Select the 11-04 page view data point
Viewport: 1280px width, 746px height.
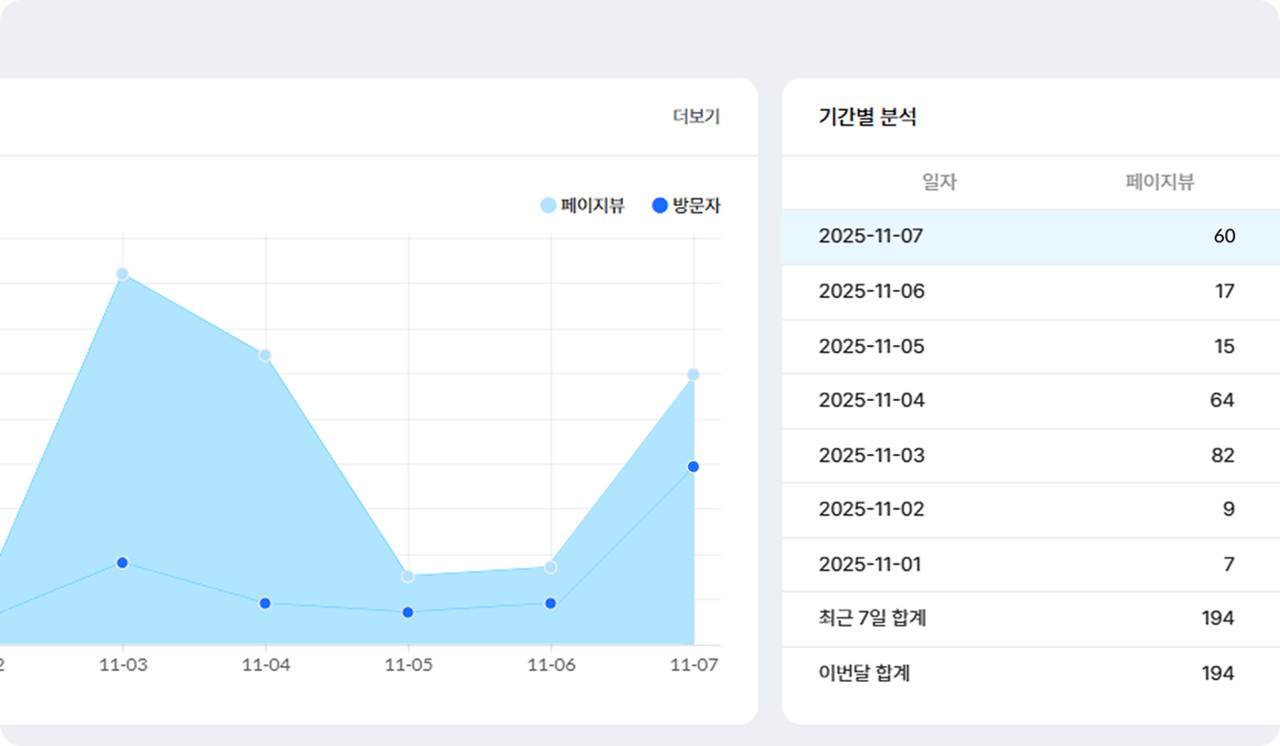tap(265, 355)
